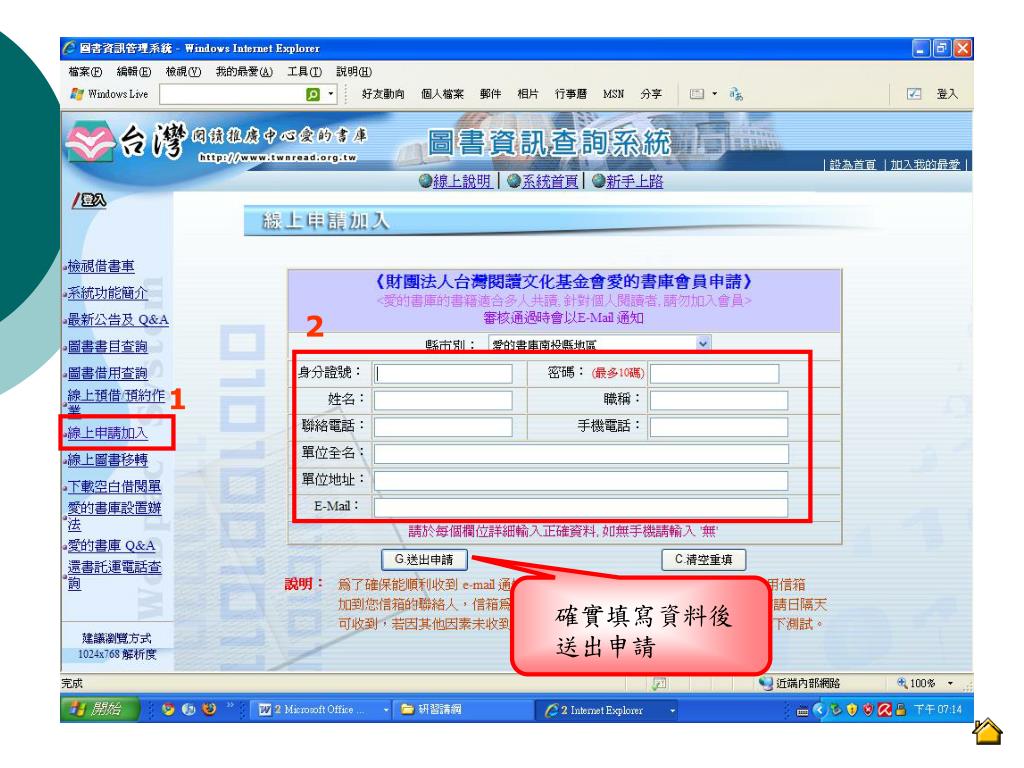Image resolution: width=1024 pixels, height=768 pixels.
Task: Open the 2 Internet Explorer taskbar group
Action: (607, 710)
